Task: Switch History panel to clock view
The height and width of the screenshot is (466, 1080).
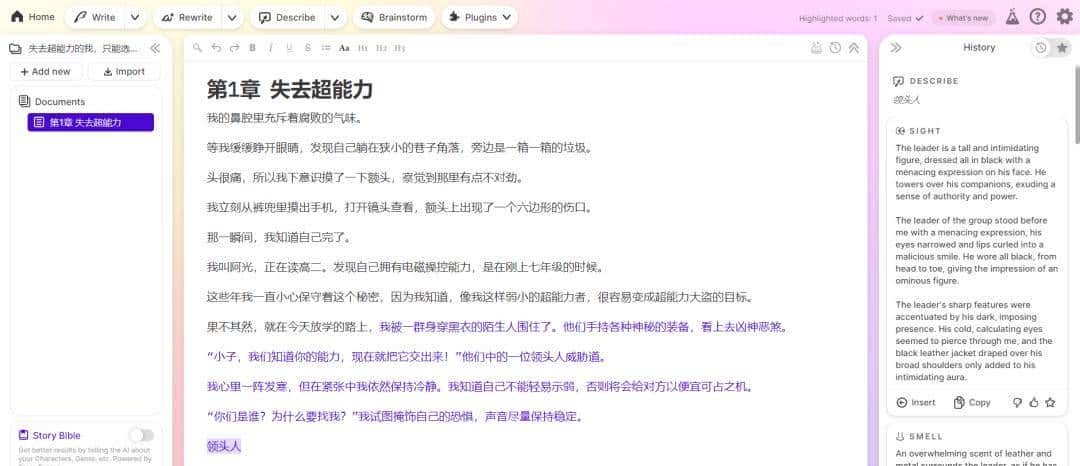Action: (1041, 47)
